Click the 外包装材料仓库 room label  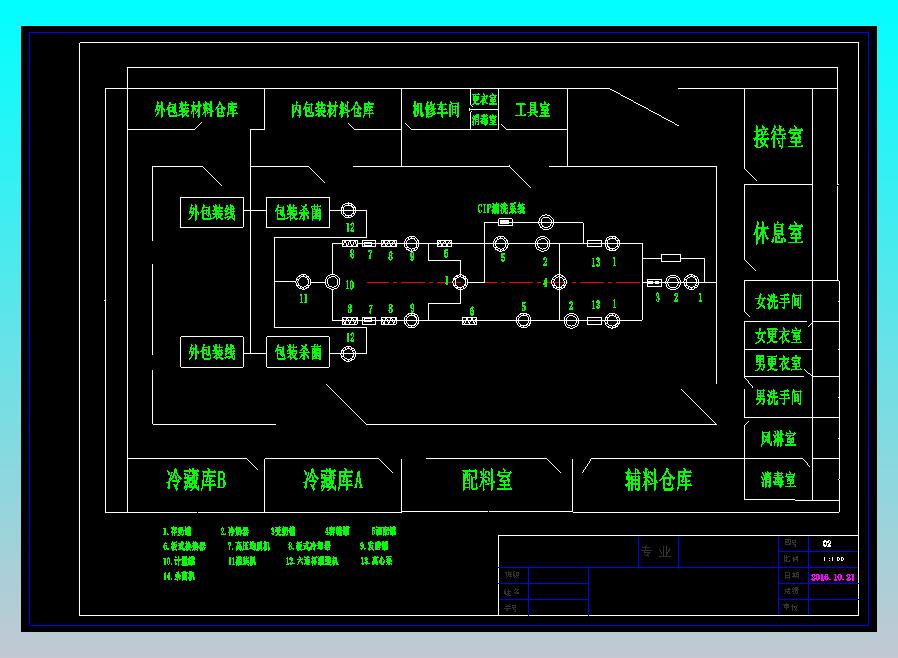[x=196, y=109]
